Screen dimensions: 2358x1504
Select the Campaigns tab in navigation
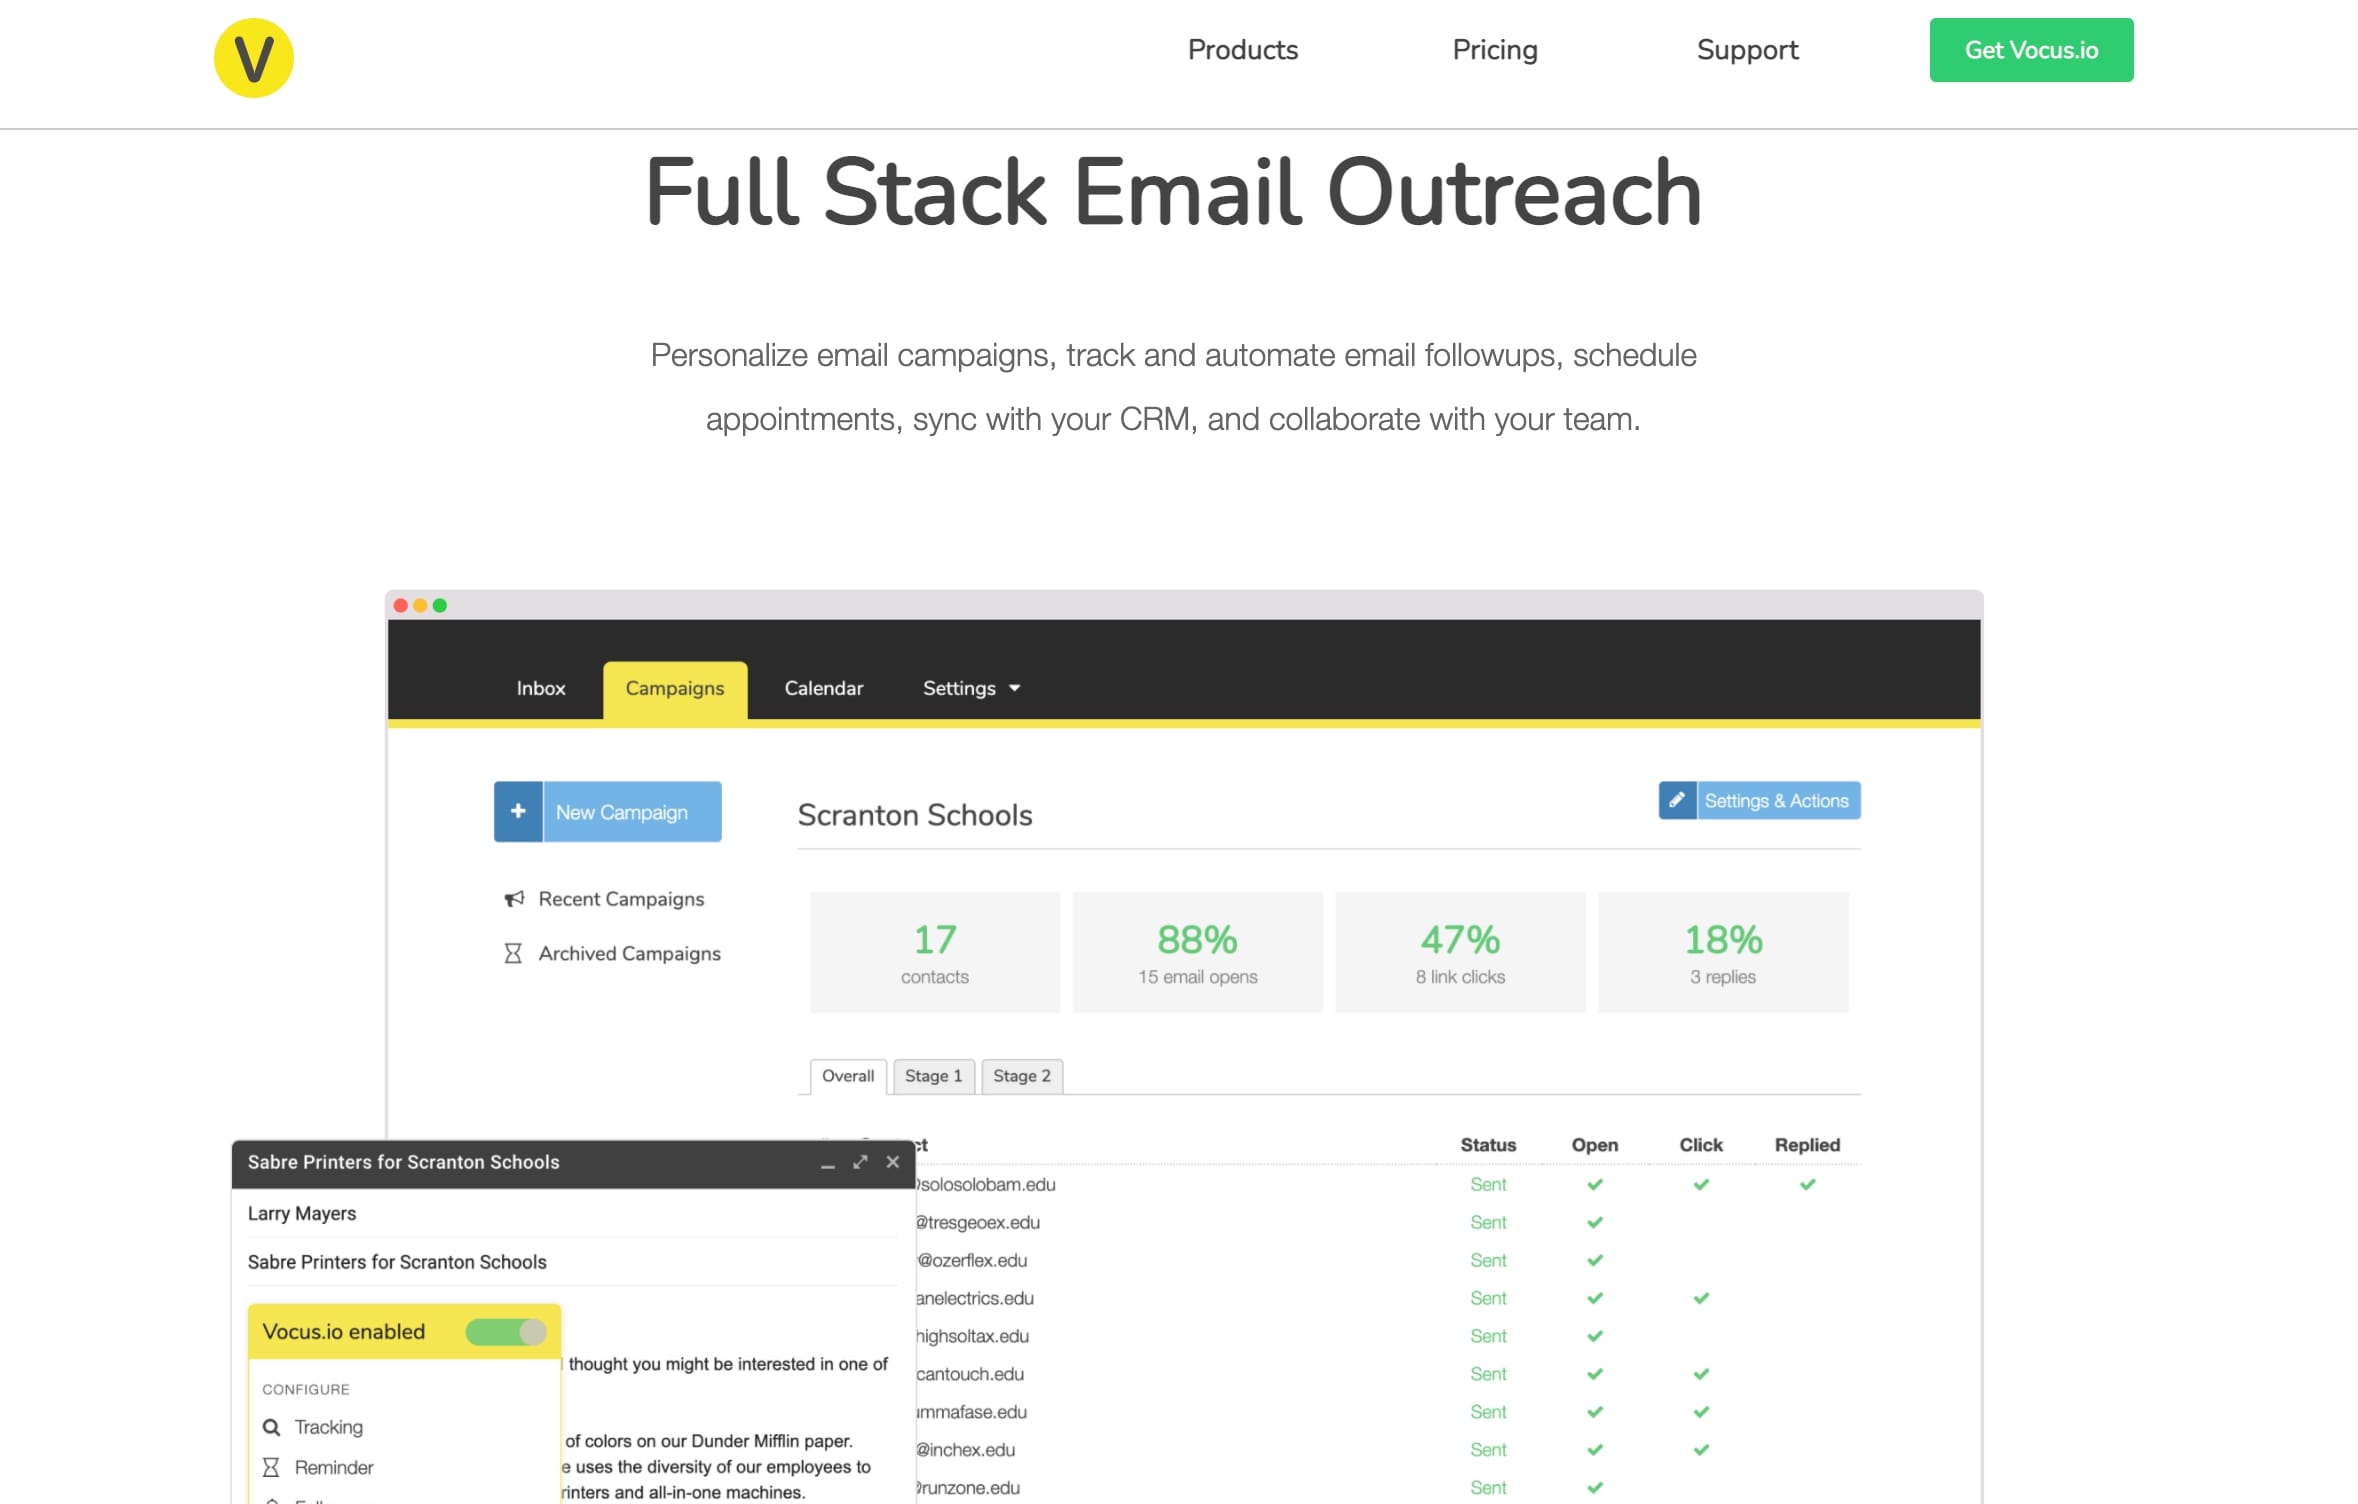(675, 688)
